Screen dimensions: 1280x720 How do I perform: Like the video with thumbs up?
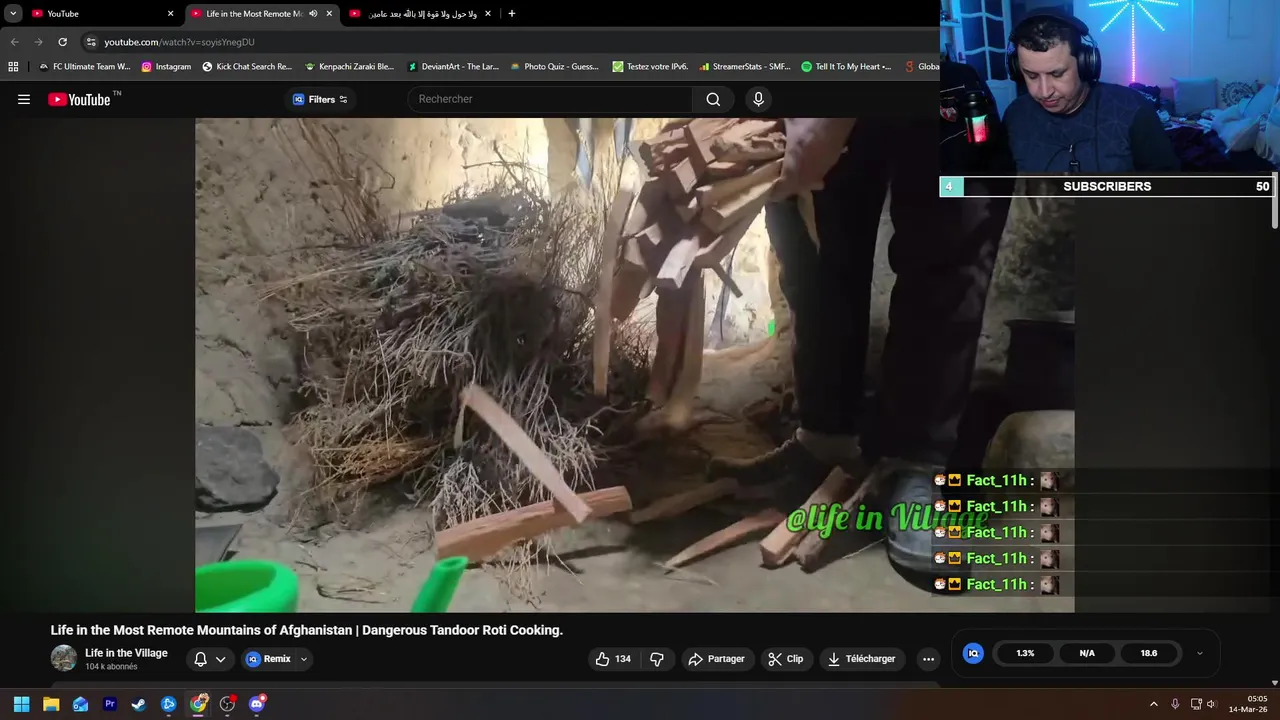(x=613, y=659)
